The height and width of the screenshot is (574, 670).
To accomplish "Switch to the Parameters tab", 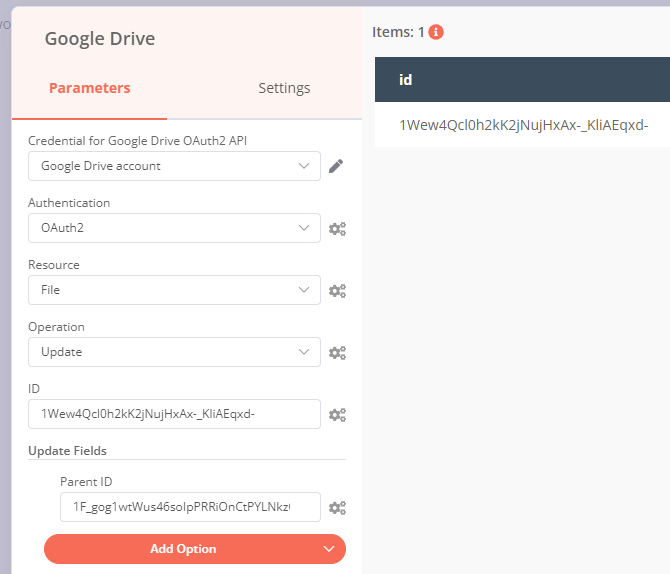I will pyautogui.click(x=90, y=88).
